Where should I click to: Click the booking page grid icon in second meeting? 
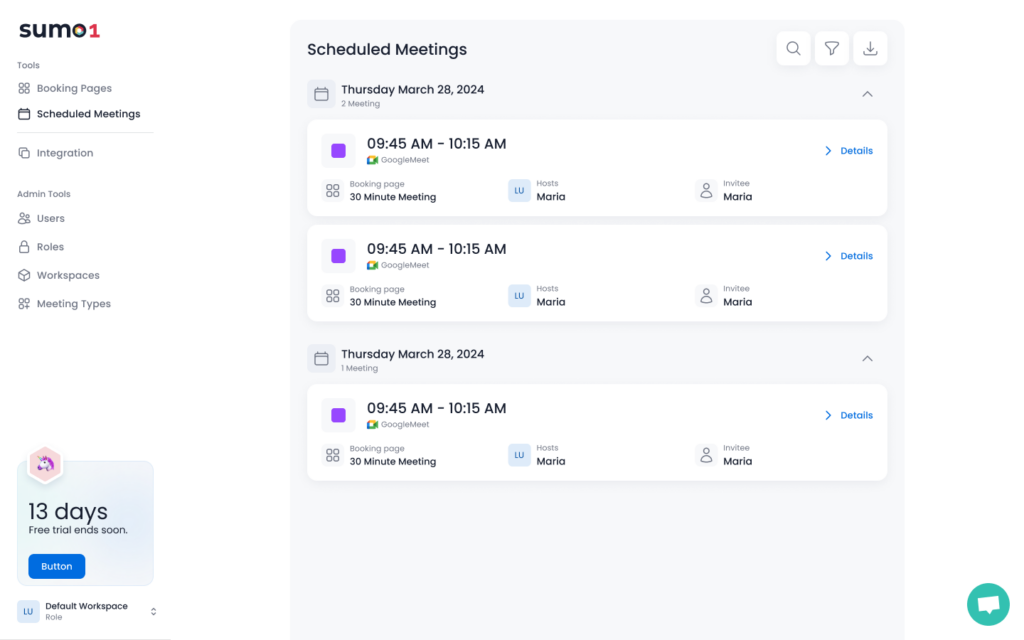[x=332, y=296]
